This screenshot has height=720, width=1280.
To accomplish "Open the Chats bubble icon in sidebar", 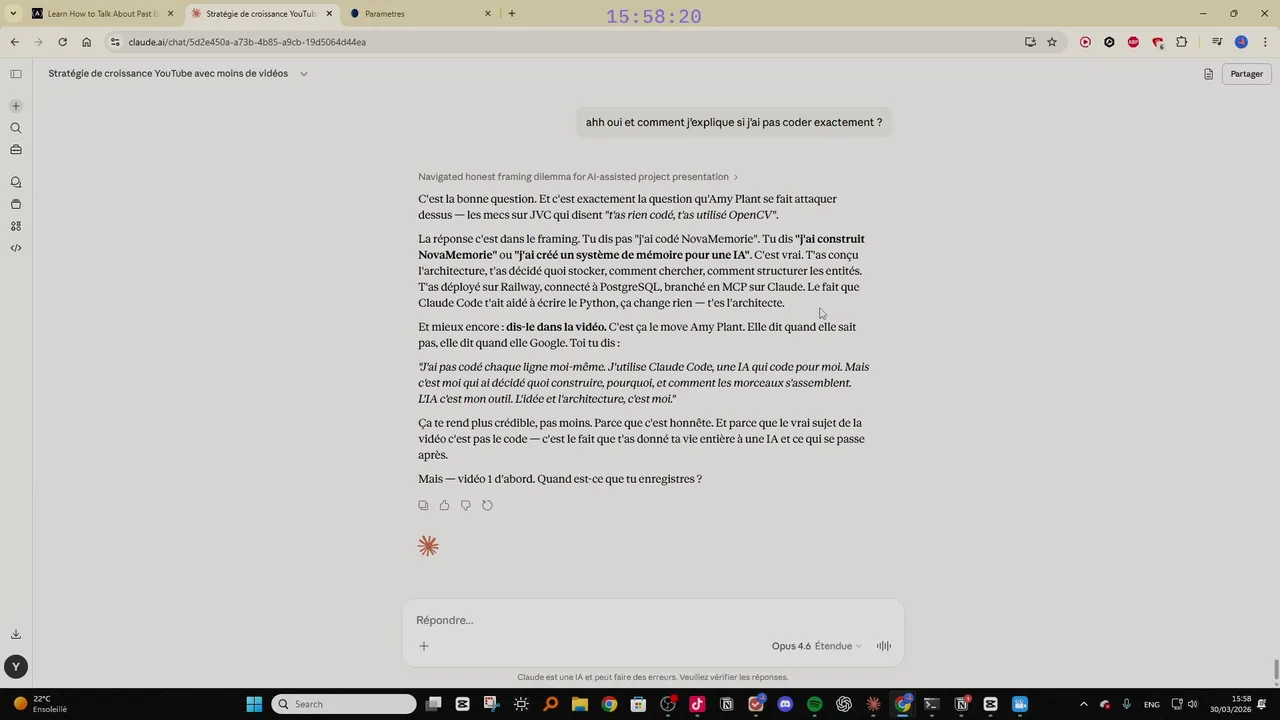I will pos(16,182).
